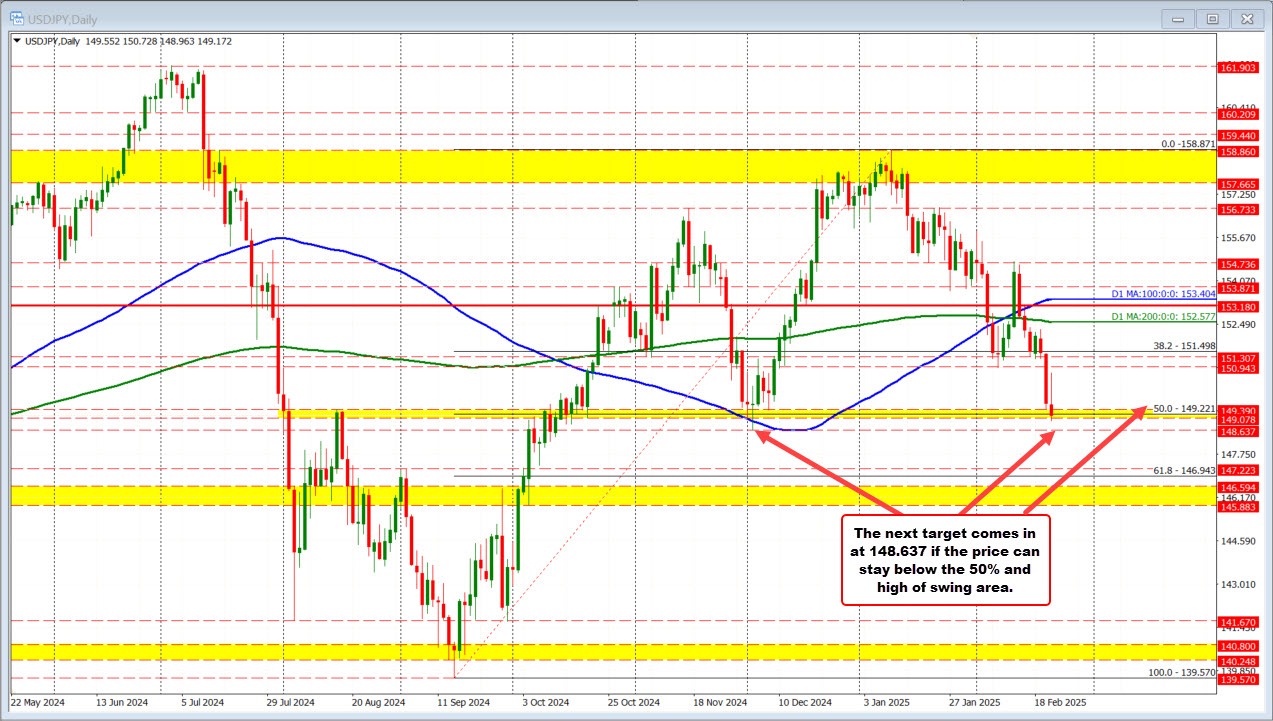
Task: Click the 161.903 price level label
Action: [x=1240, y=69]
